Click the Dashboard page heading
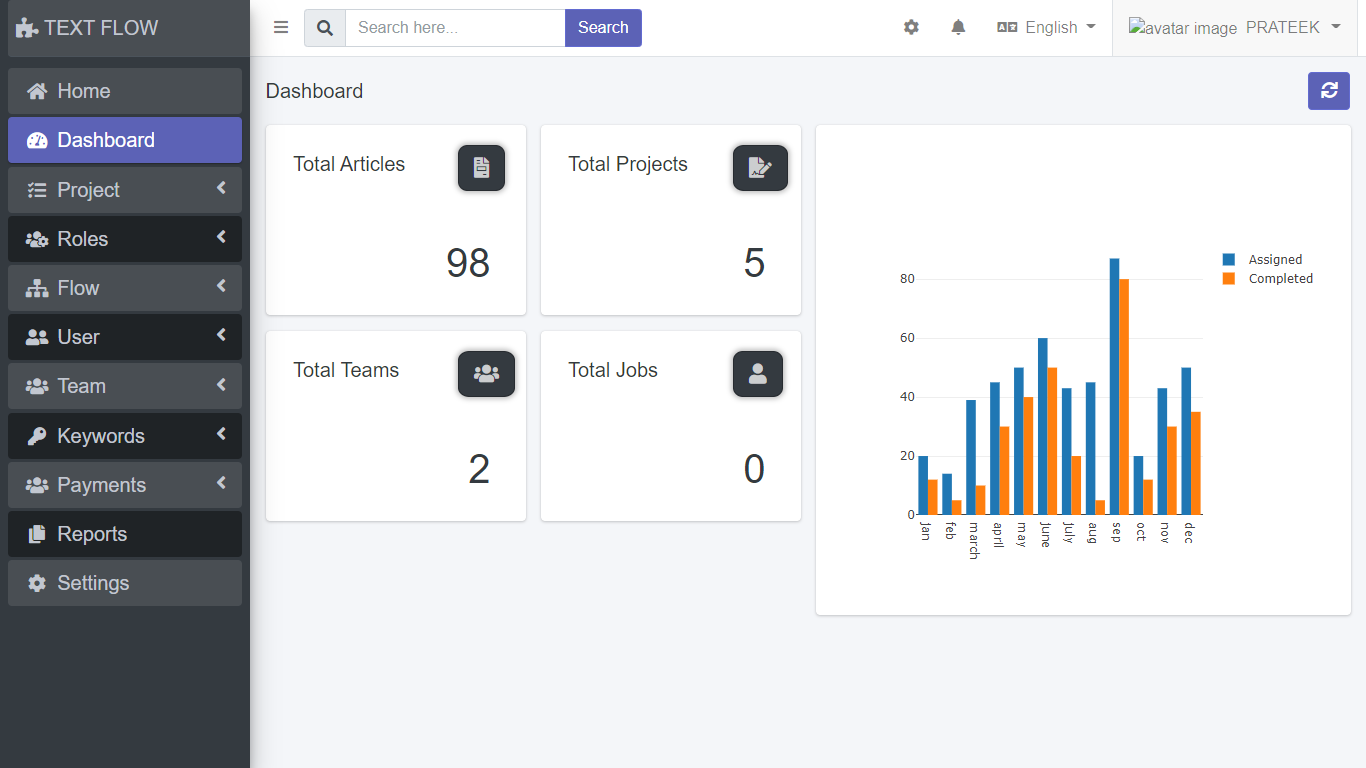Screen dimensions: 1366x768 coord(314,91)
